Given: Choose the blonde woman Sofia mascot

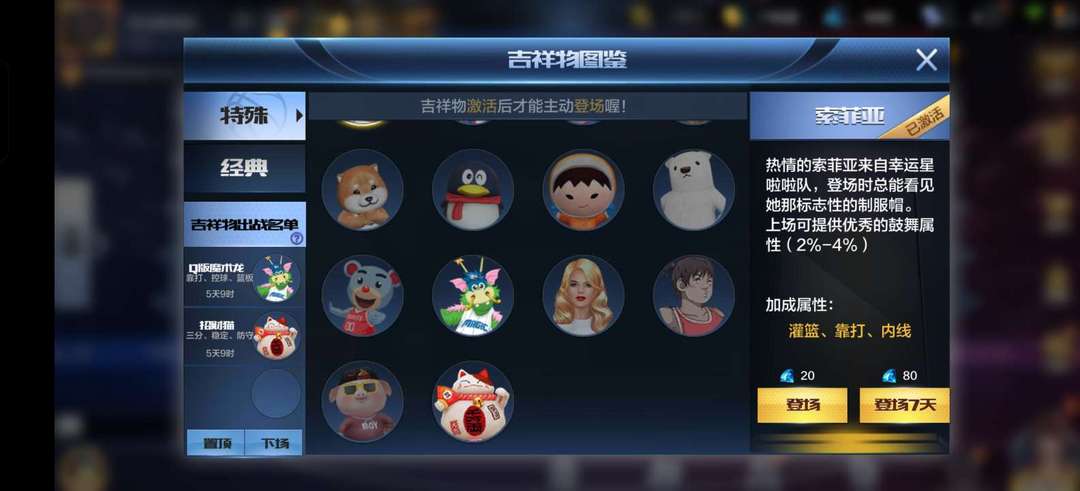Looking at the screenshot, I should (583, 295).
